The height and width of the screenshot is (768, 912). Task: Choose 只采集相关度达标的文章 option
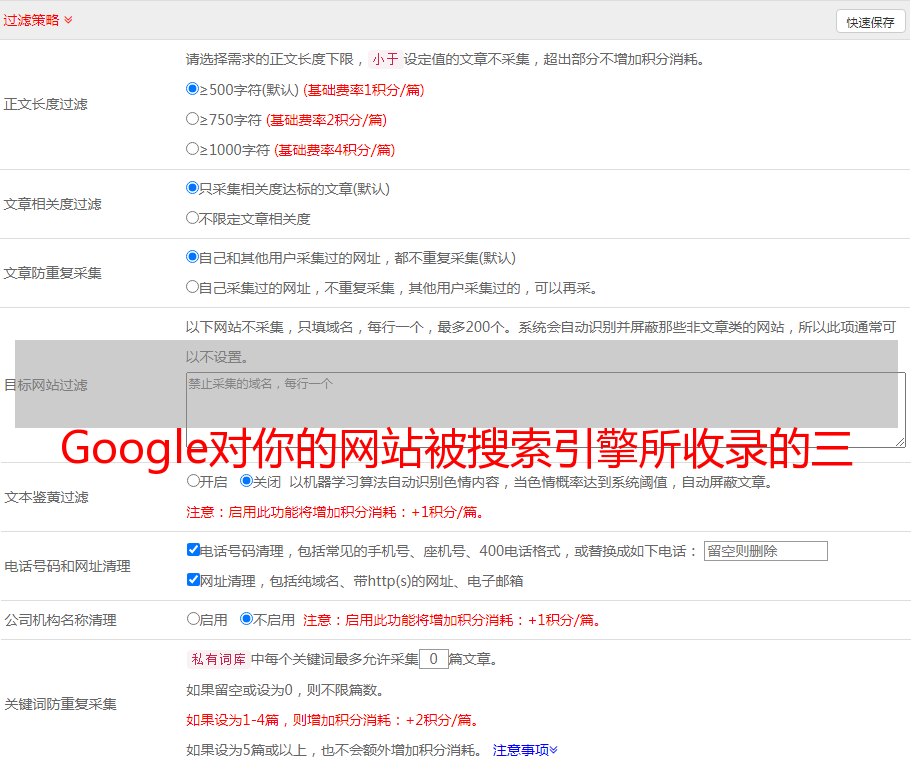pyautogui.click(x=193, y=188)
